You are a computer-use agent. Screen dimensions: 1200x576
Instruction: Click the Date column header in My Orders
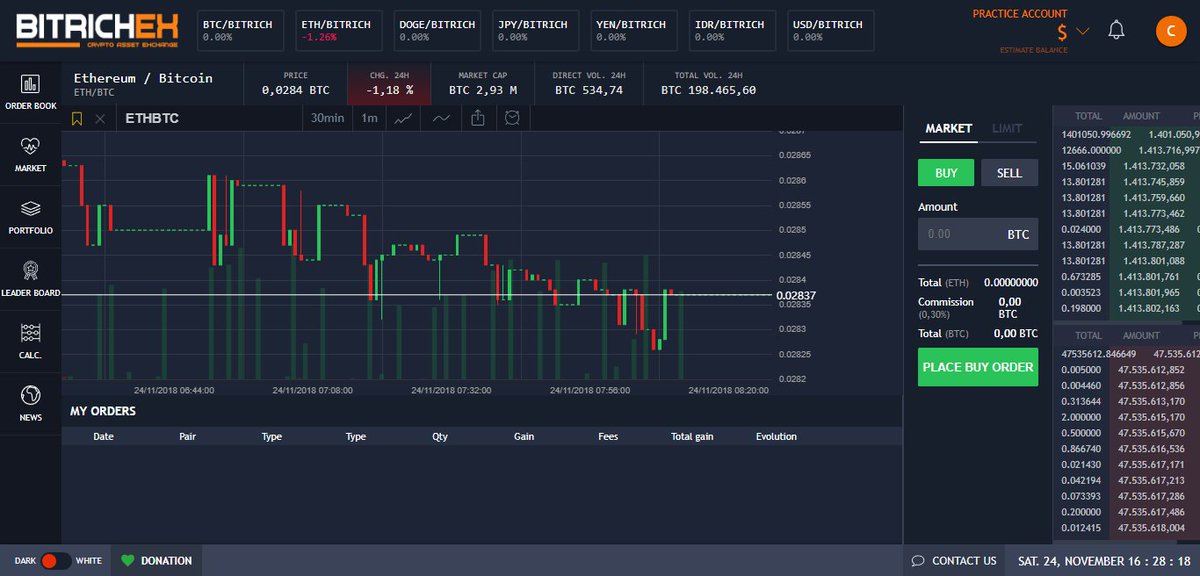(x=103, y=437)
